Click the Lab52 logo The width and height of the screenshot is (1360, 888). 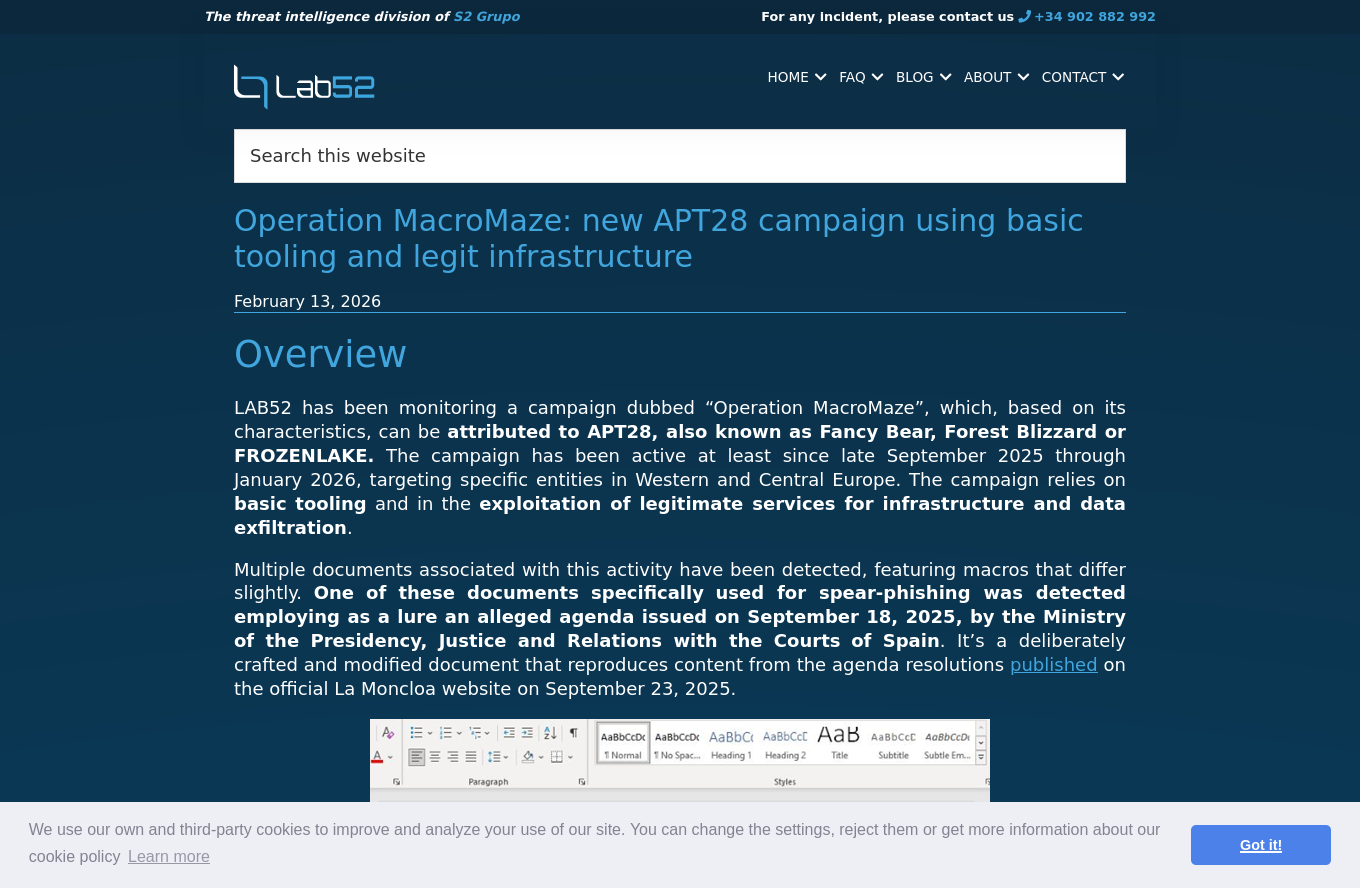(304, 87)
